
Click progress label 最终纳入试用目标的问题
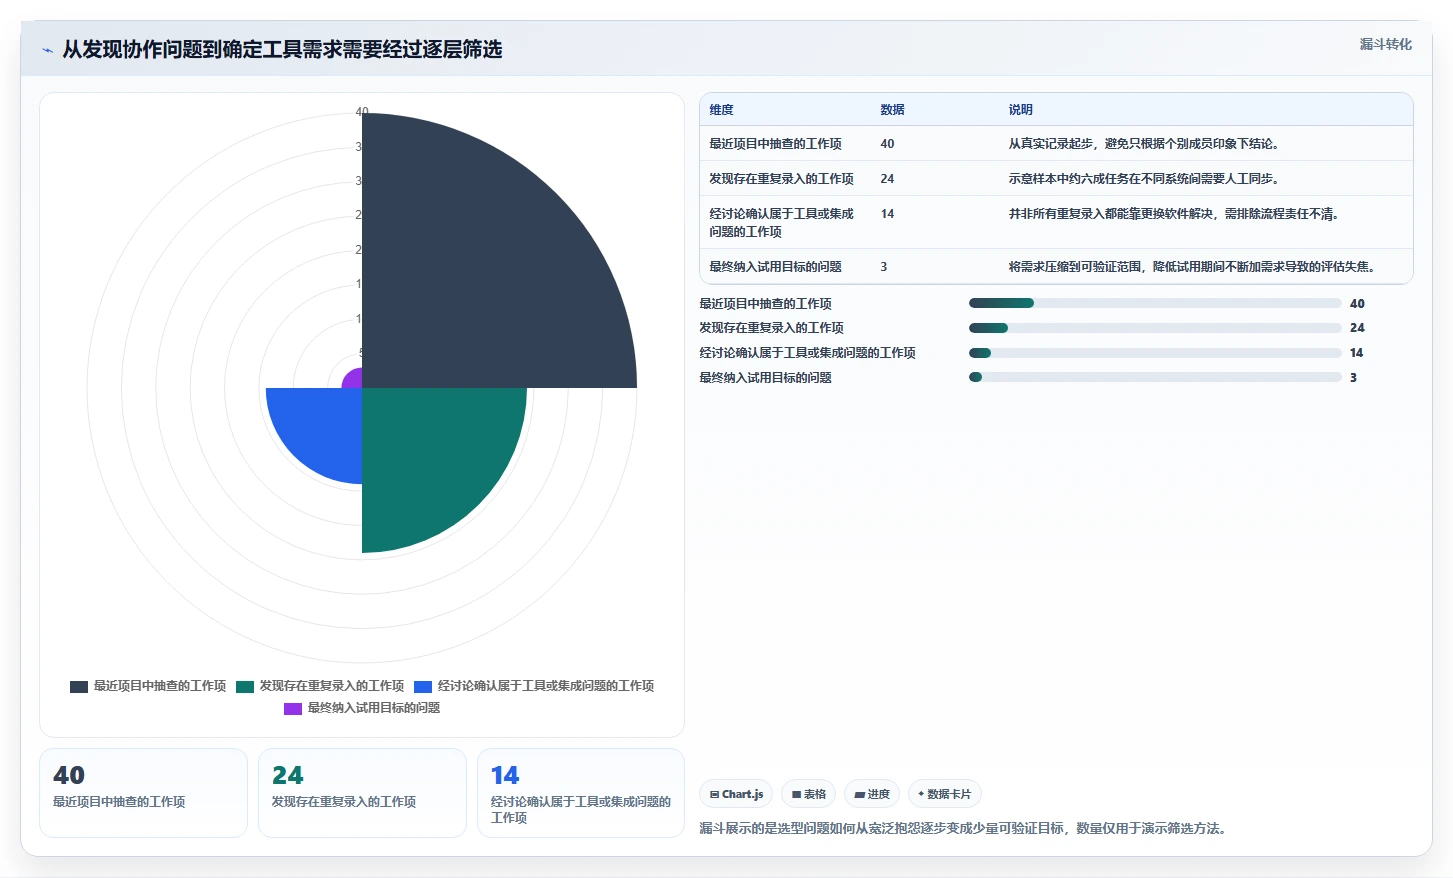[765, 378]
